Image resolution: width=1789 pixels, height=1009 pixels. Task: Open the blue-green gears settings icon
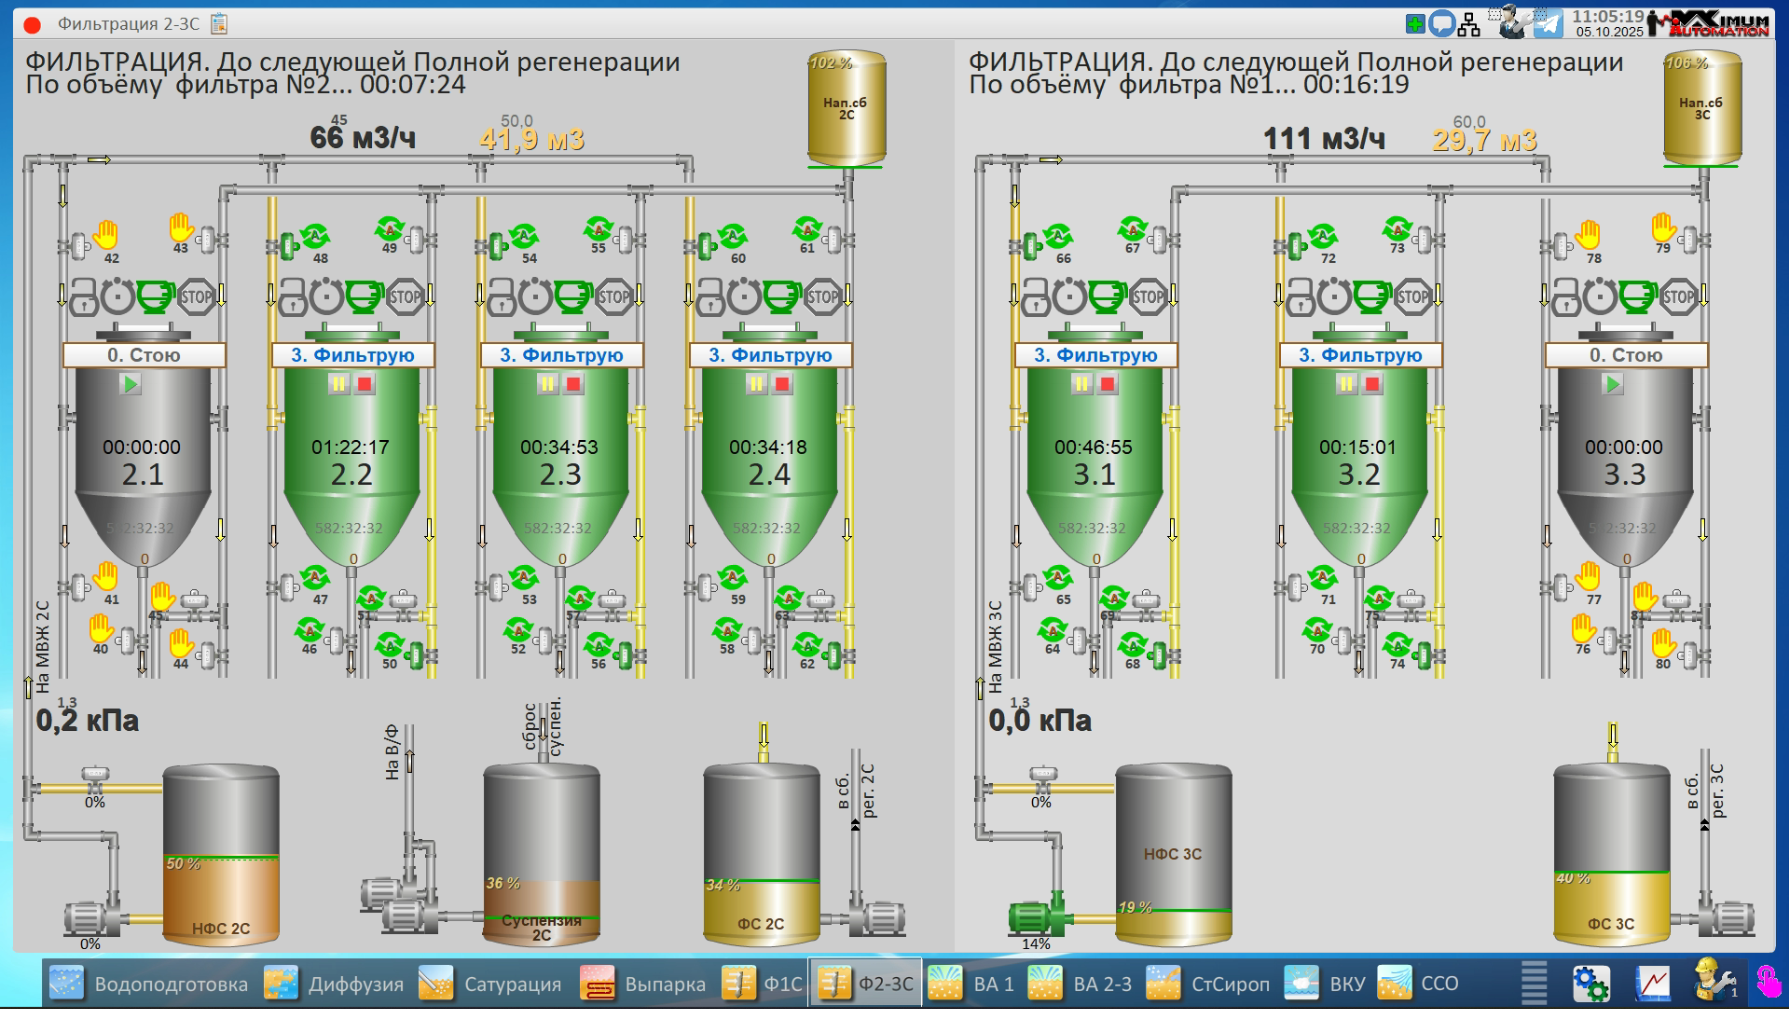click(1590, 983)
